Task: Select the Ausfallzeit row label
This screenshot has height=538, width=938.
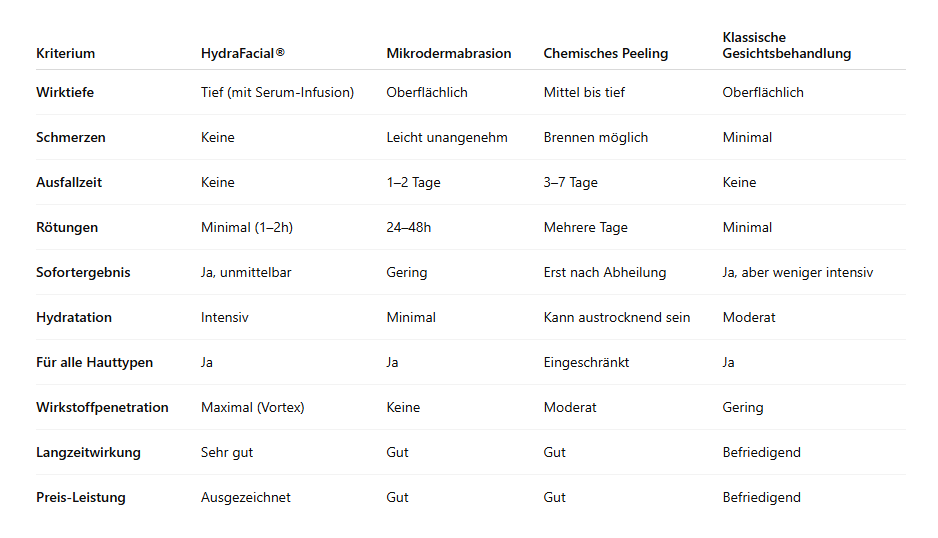Action: tap(69, 182)
